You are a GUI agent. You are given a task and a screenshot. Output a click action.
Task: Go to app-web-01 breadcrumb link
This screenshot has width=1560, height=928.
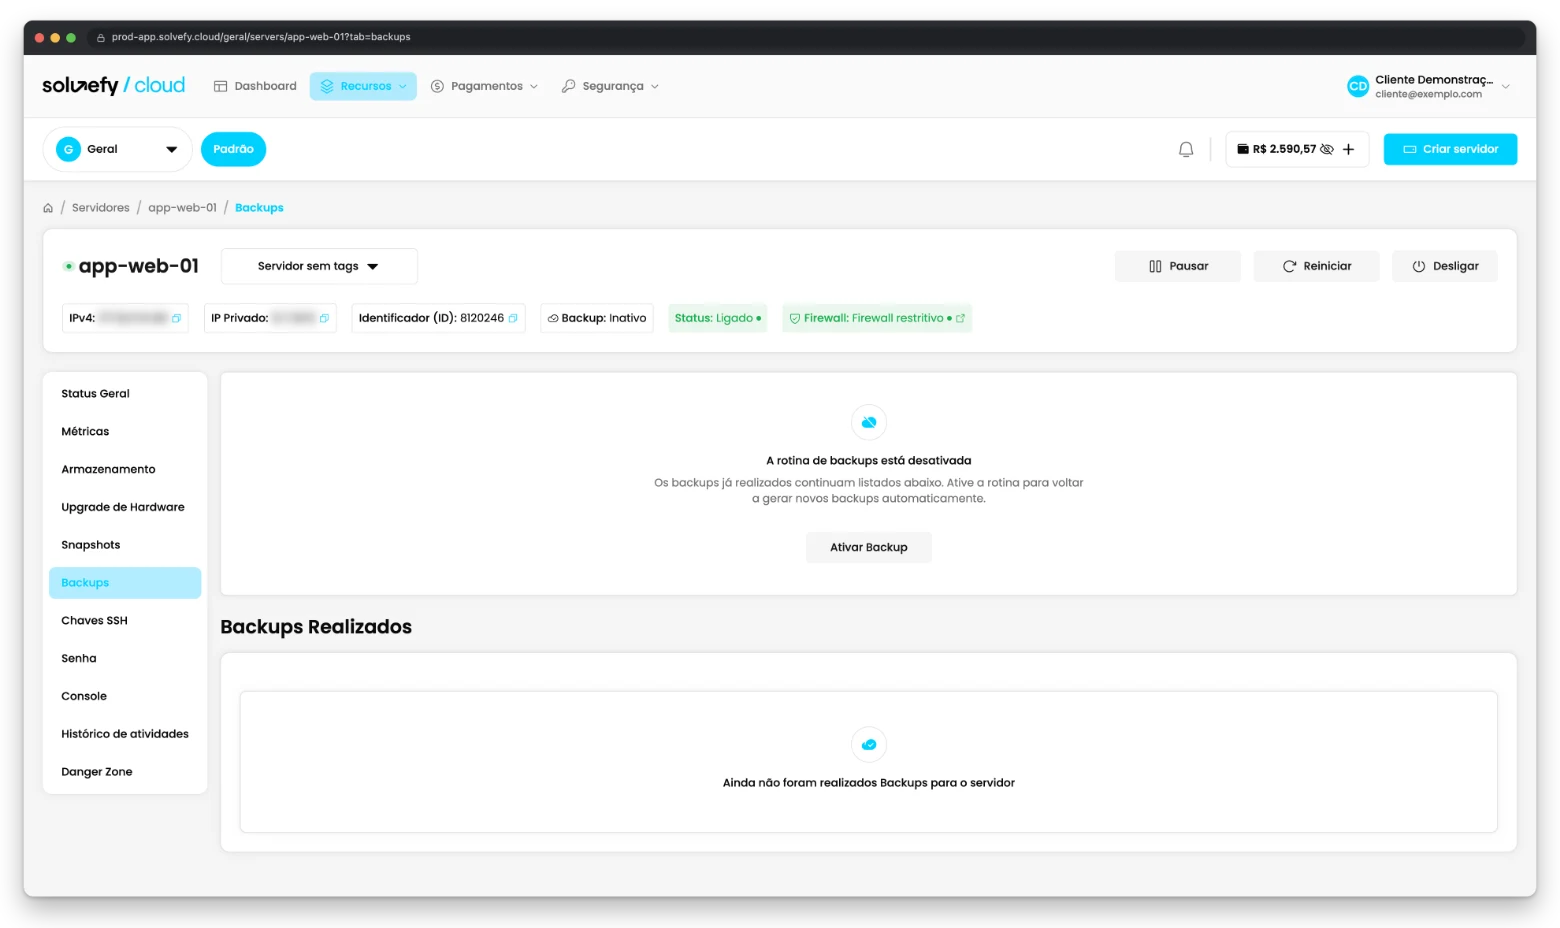coord(182,208)
